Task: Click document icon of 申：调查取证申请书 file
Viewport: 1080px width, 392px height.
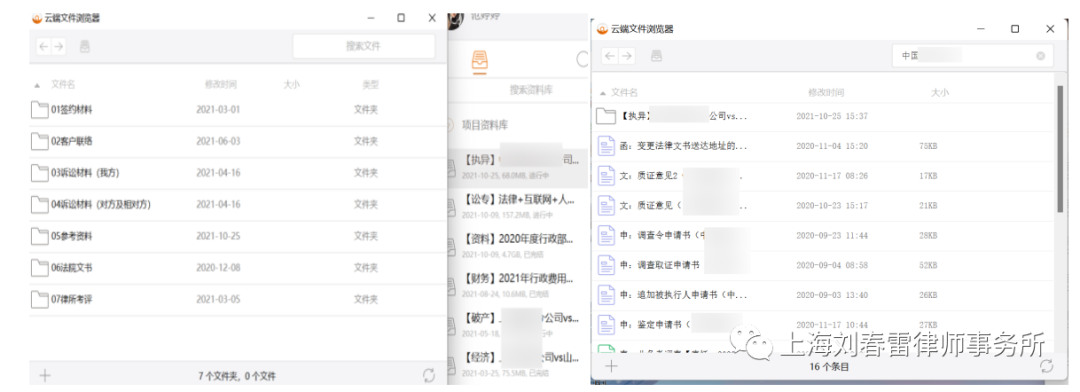Action: click(605, 265)
